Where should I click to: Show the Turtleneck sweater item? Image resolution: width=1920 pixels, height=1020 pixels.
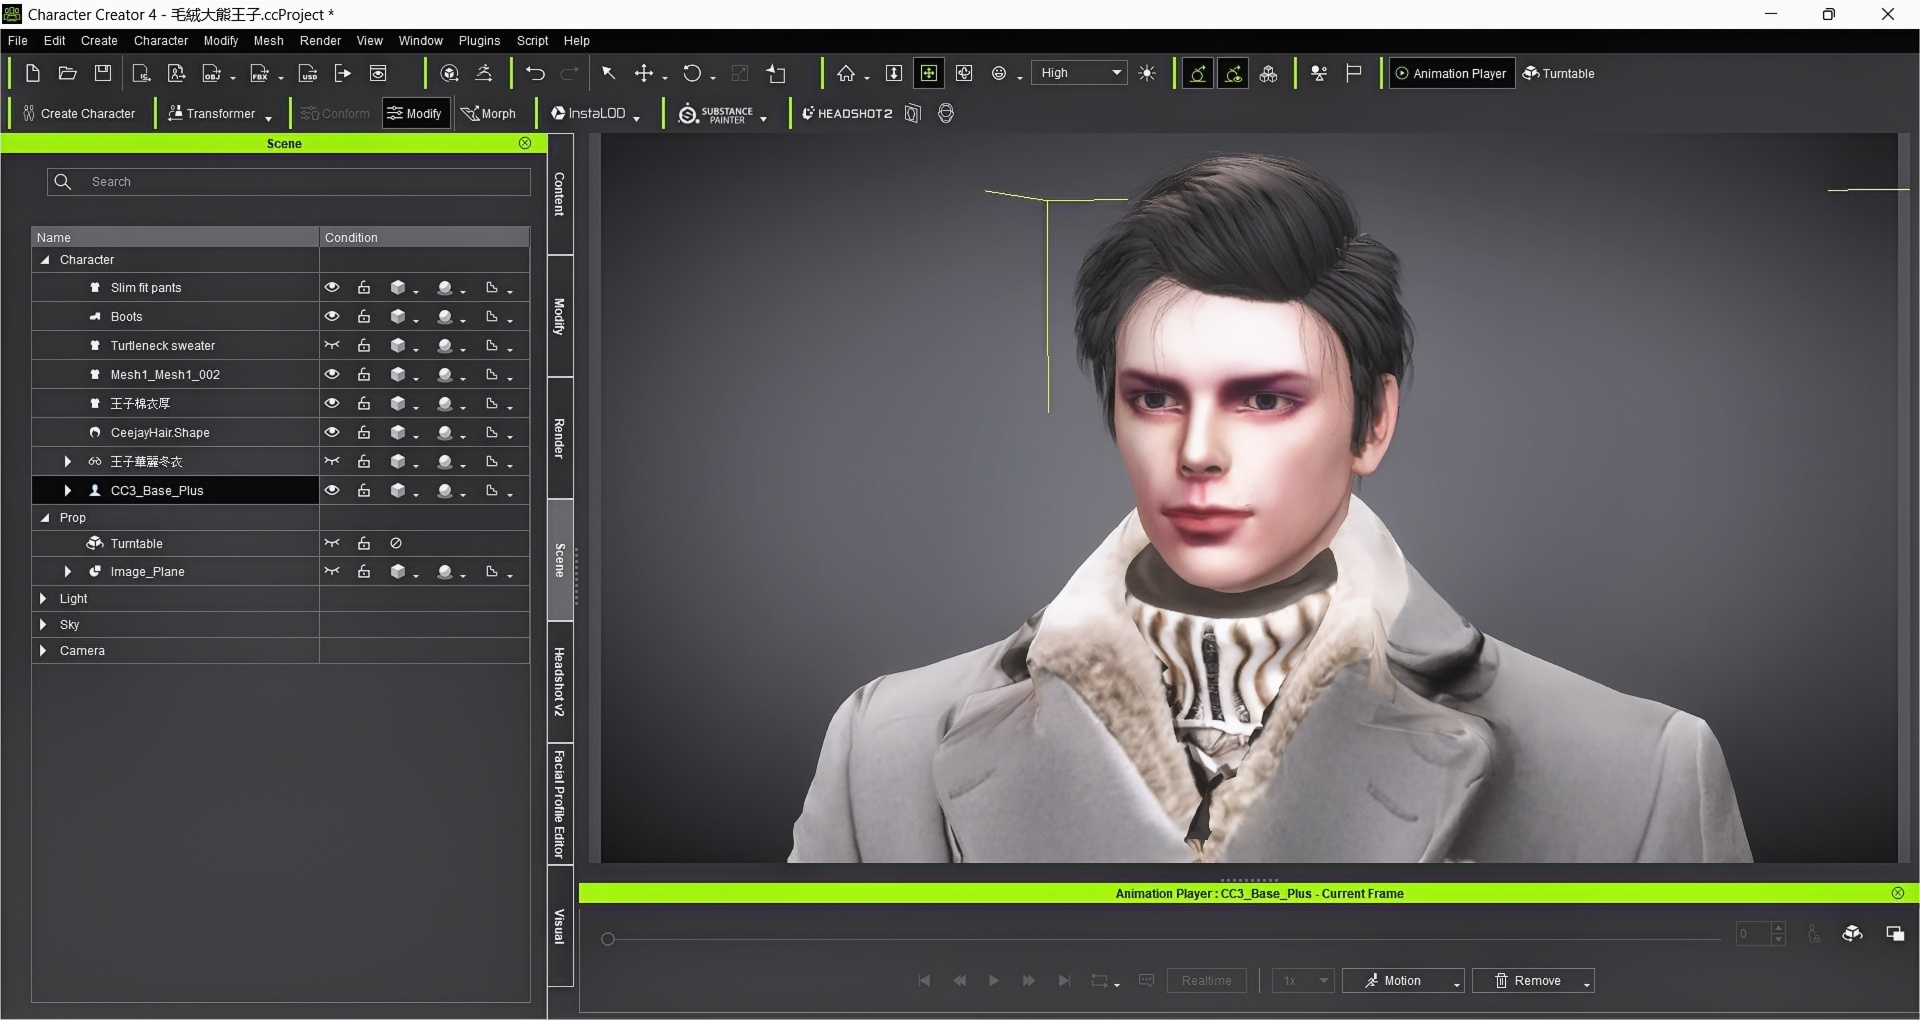pos(332,346)
